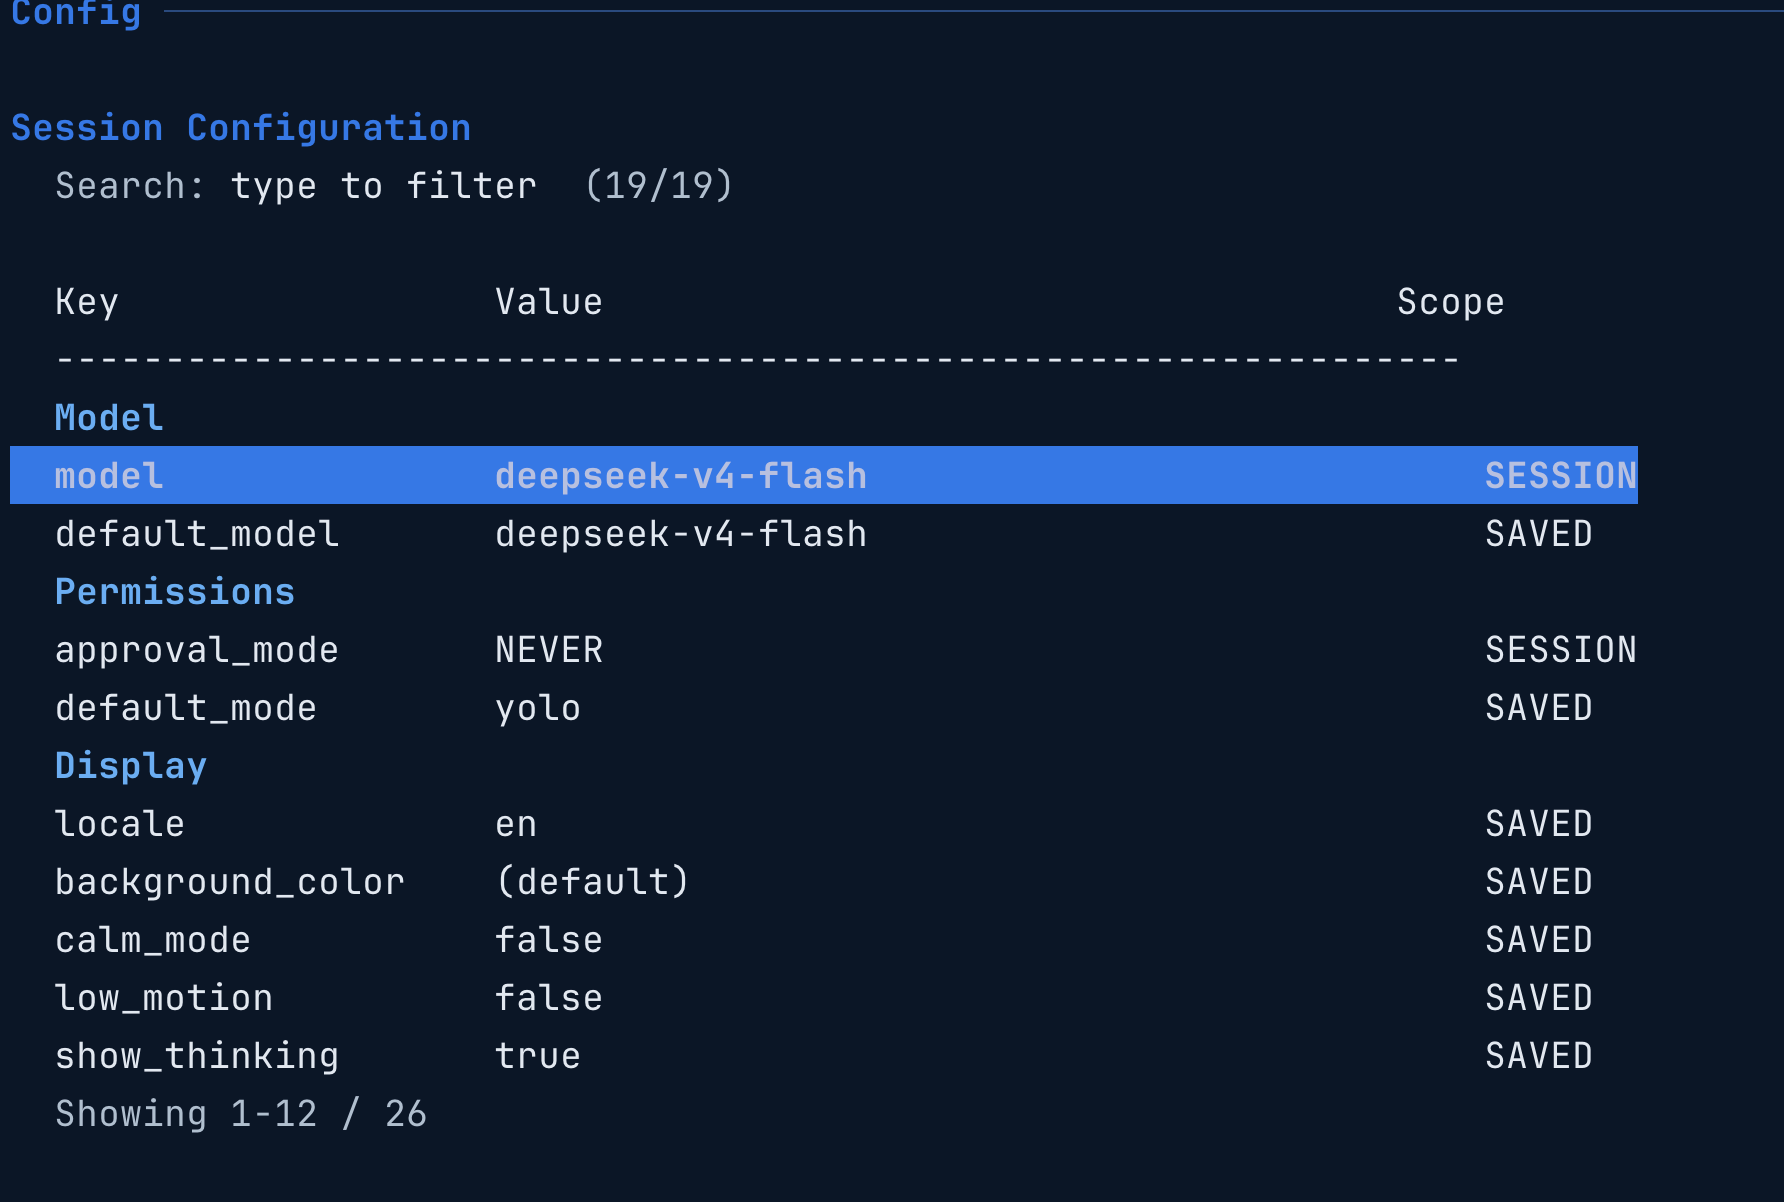Open the approval_mode setting
The height and width of the screenshot is (1202, 1784).
click(824, 649)
